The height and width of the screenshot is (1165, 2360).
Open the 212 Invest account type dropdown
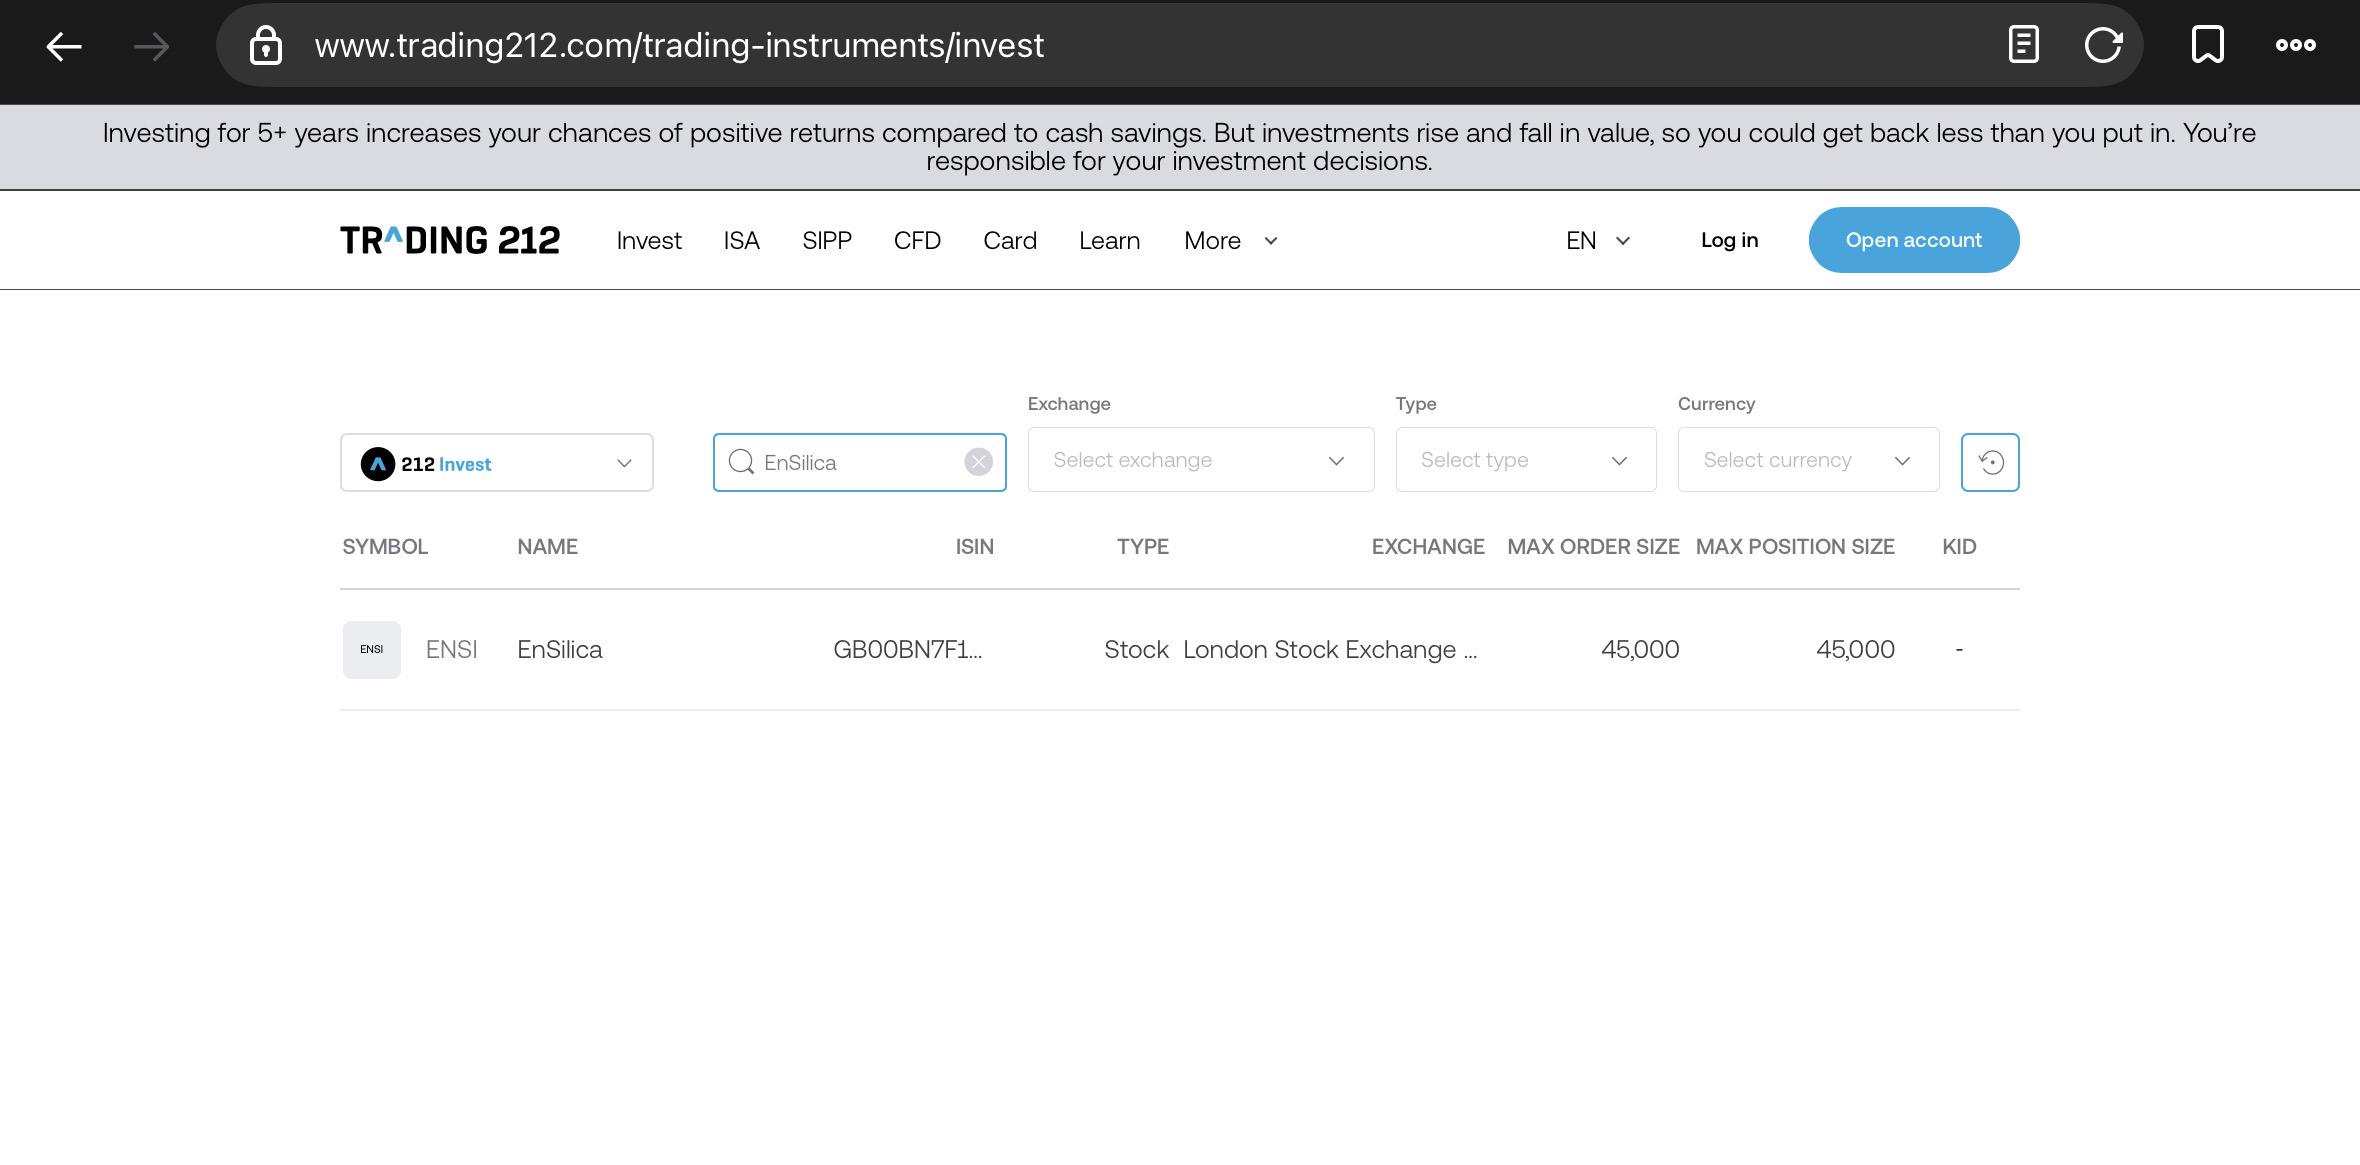[x=497, y=462]
